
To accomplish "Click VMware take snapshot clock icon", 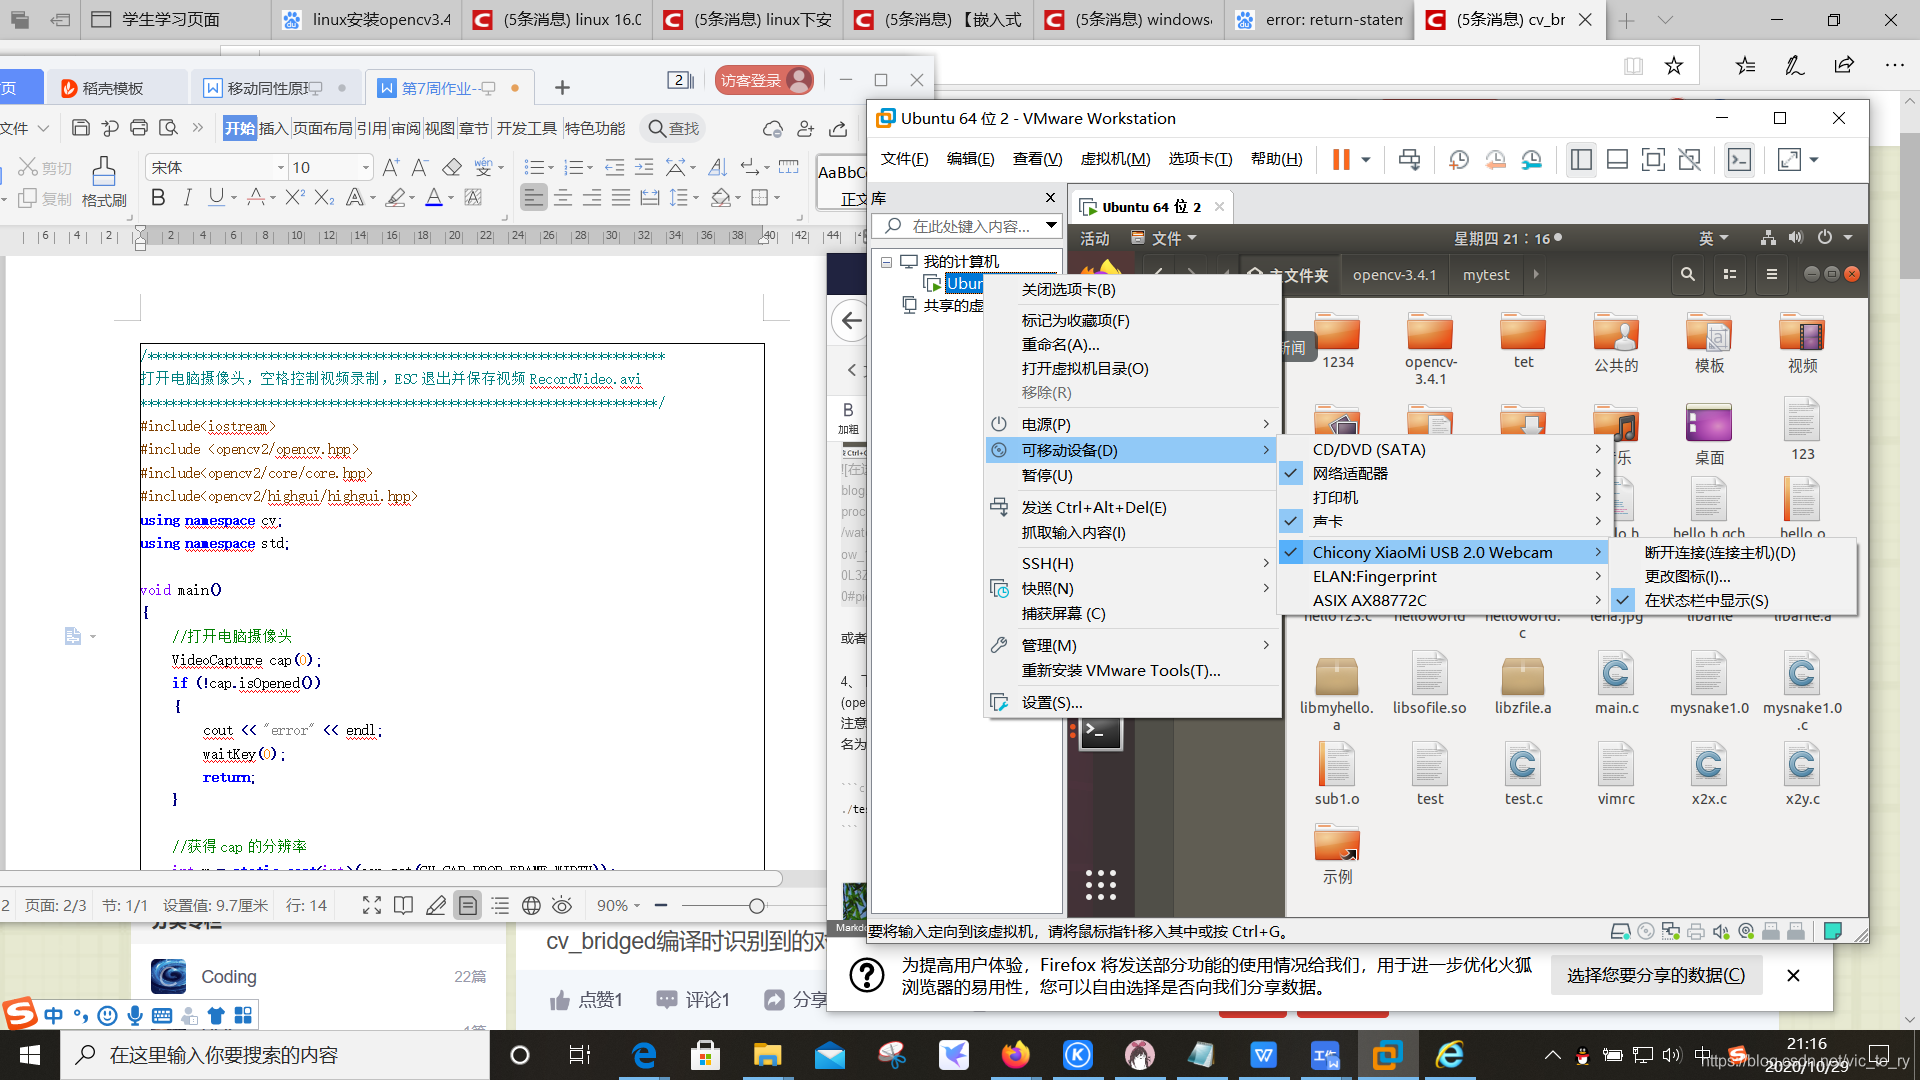I will tap(1459, 159).
